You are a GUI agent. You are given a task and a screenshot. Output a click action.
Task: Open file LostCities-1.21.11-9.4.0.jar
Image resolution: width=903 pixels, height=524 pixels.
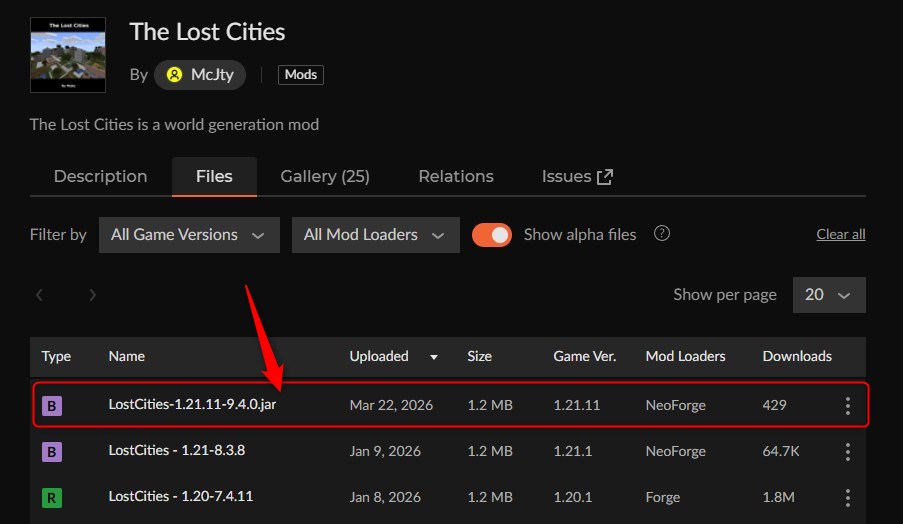coord(192,404)
